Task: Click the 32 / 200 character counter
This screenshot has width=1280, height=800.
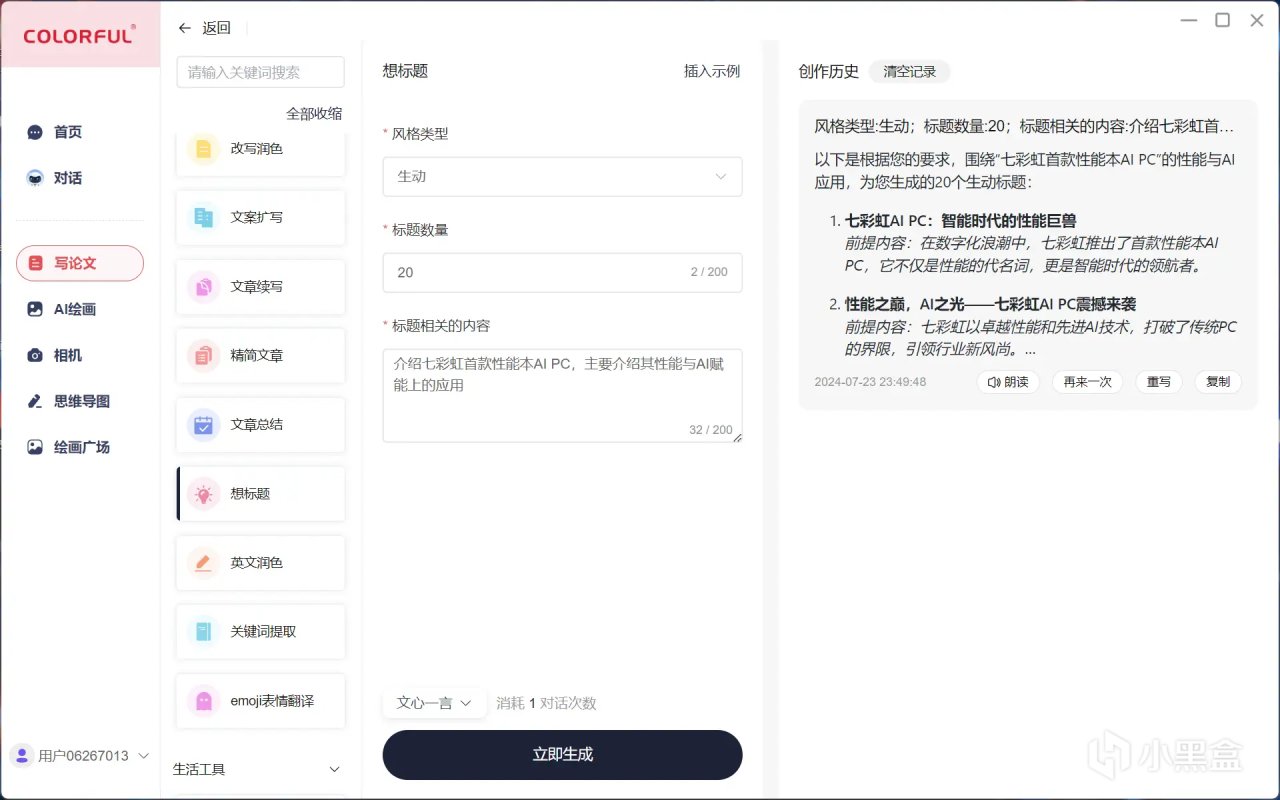Action: [711, 430]
